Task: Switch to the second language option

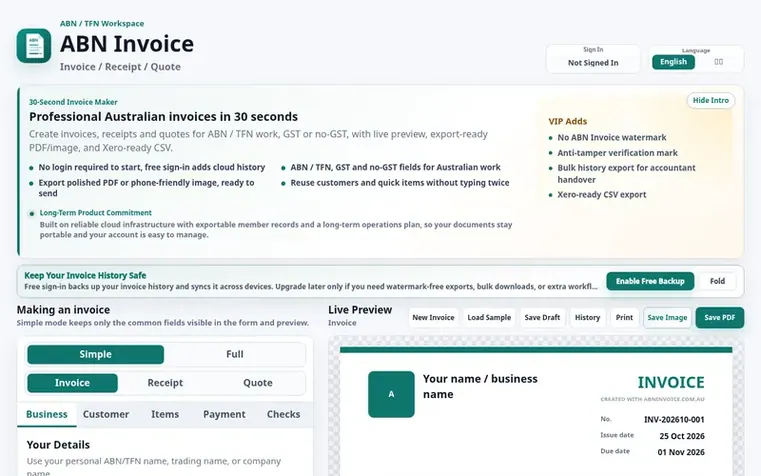Action: (x=718, y=62)
